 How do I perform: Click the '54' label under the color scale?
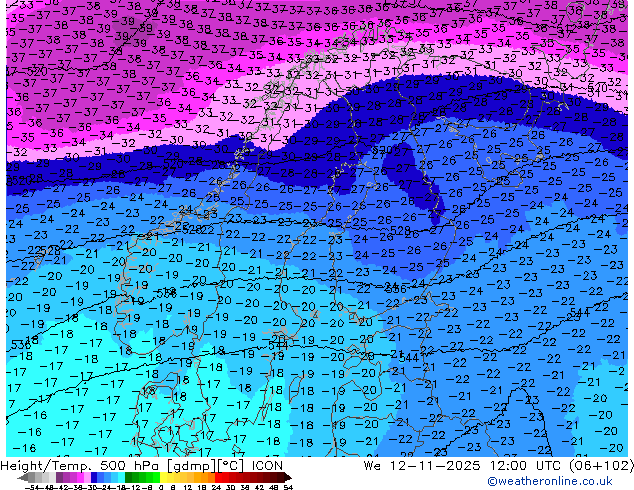288,488
